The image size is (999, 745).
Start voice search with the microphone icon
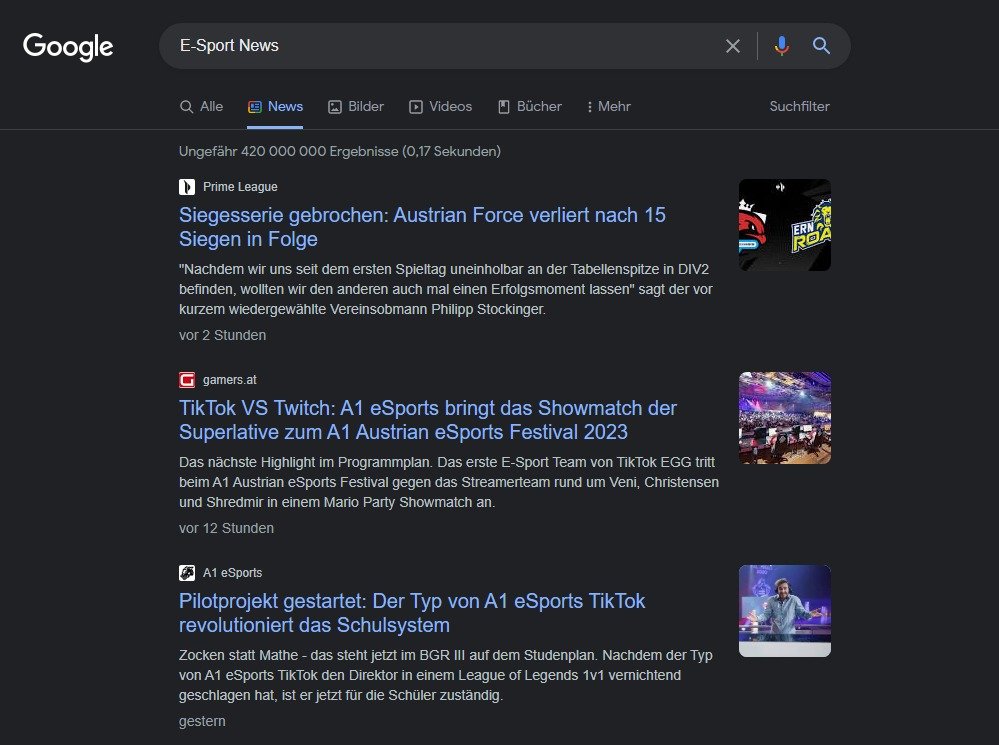(x=782, y=46)
